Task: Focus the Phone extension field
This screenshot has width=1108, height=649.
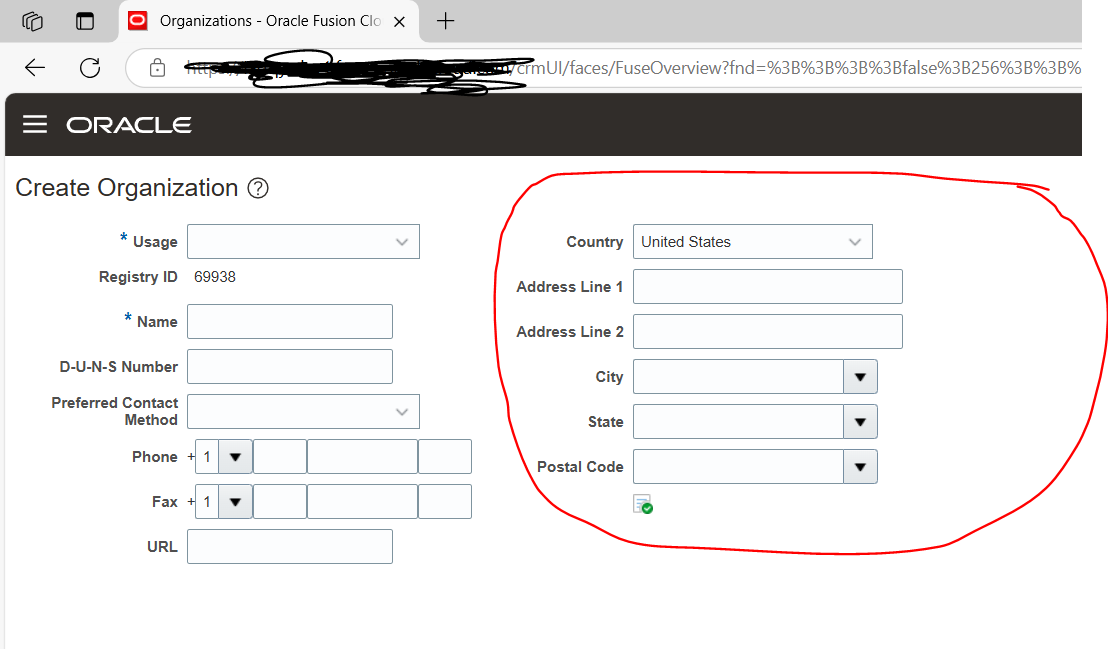Action: point(445,457)
